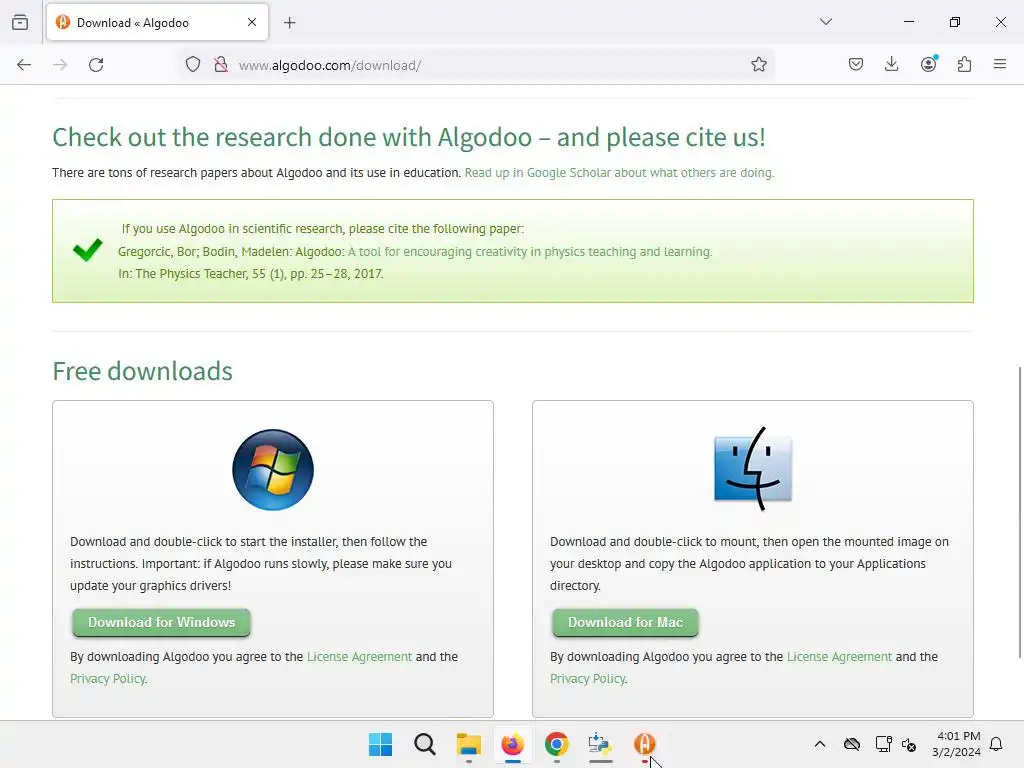Open the clock showing 4:01 PM
The image size is (1024, 768).
957,744
